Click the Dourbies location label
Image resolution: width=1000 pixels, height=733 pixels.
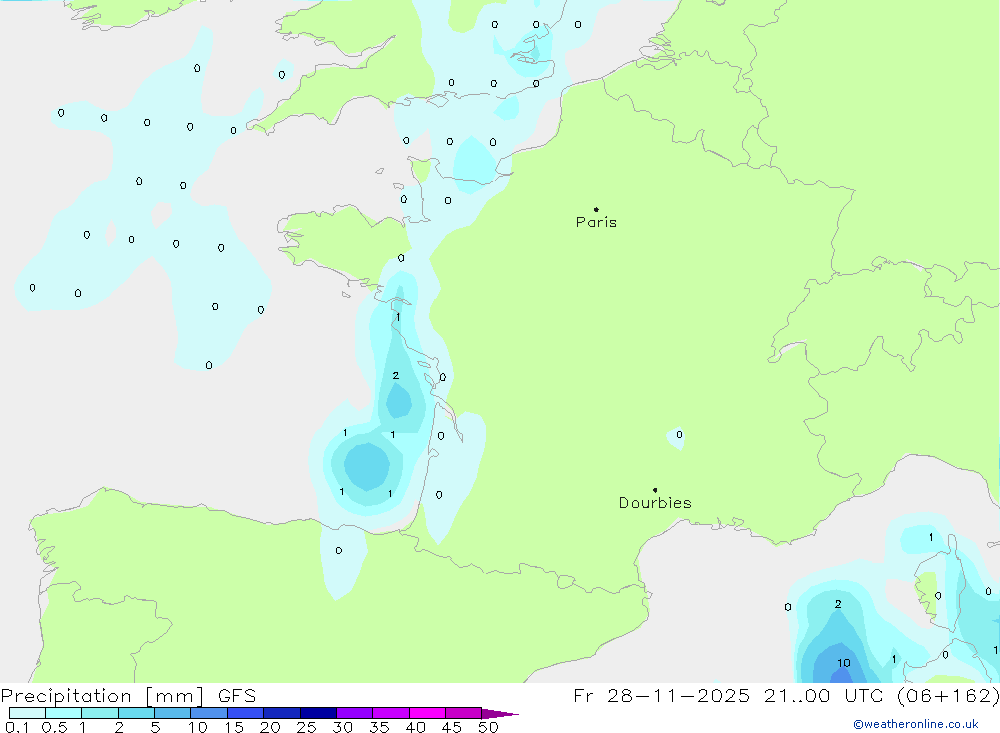click(x=655, y=503)
